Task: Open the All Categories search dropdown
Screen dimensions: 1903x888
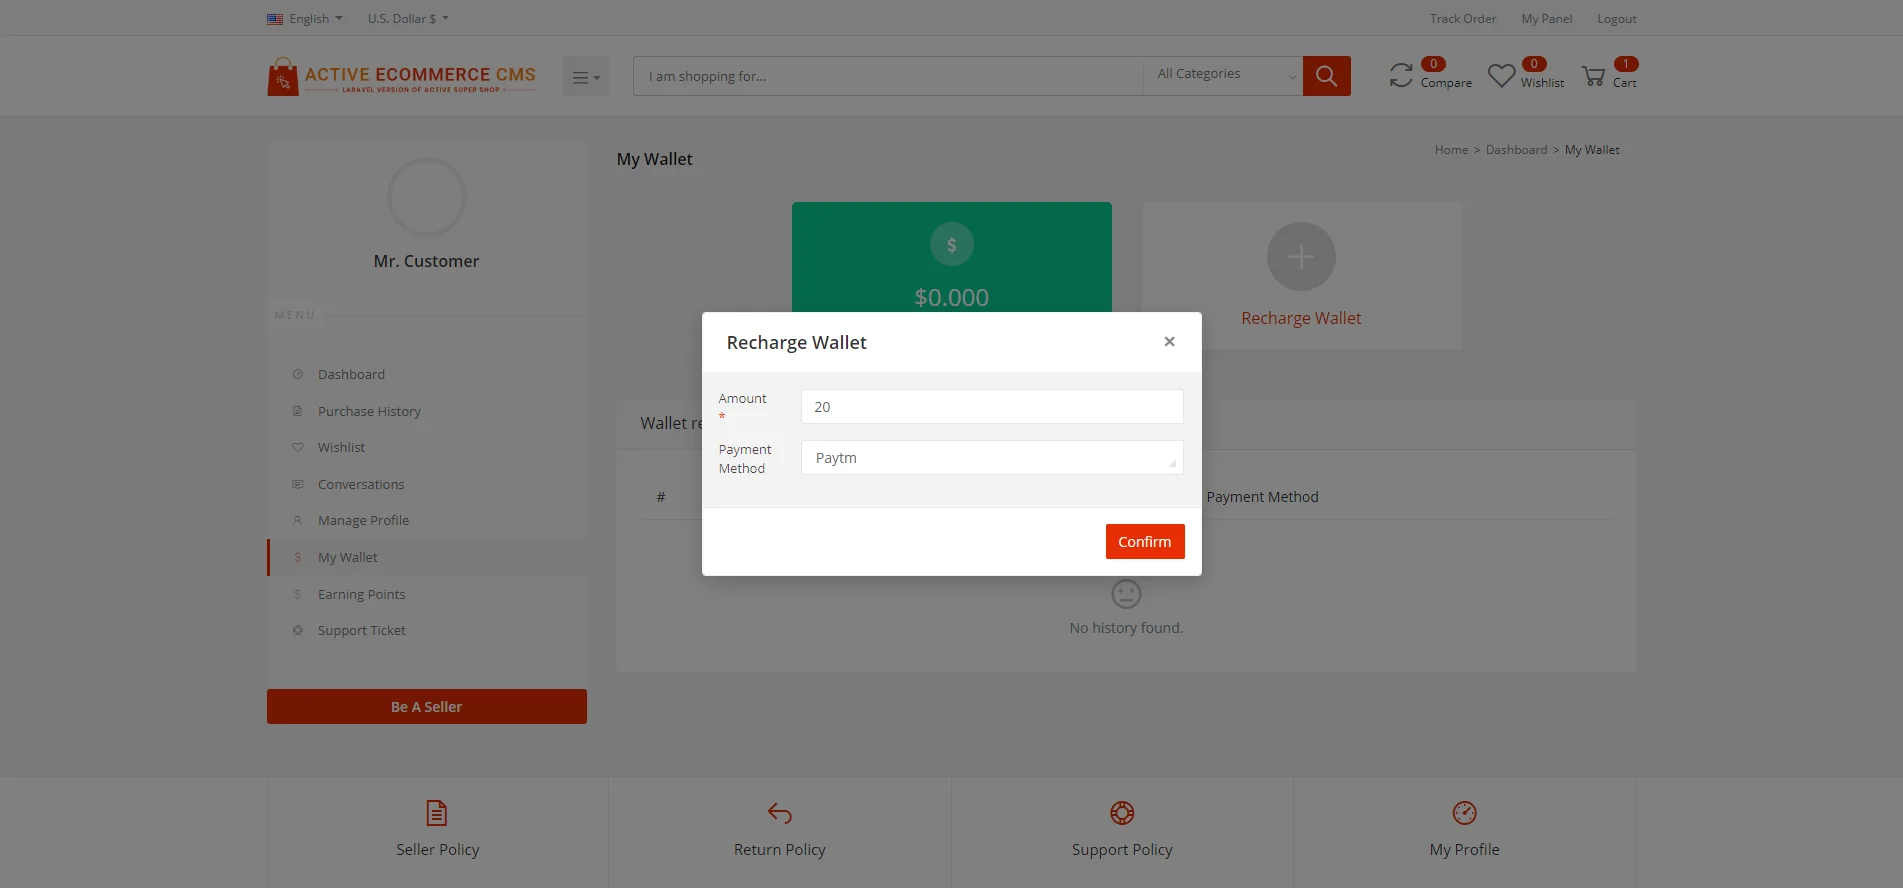Action: click(1222, 76)
